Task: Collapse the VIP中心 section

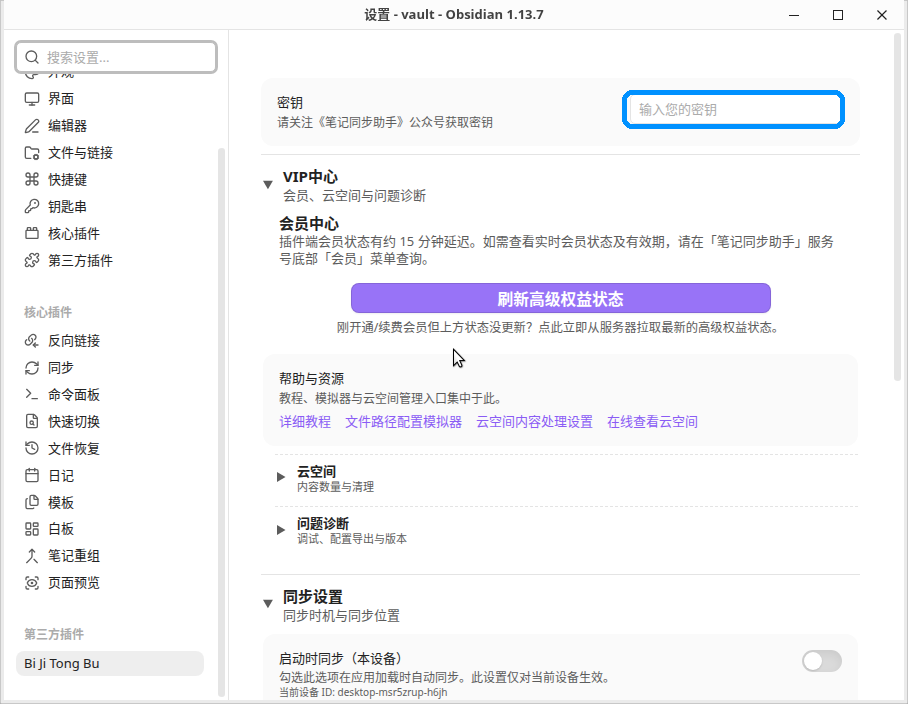Action: pos(268,185)
